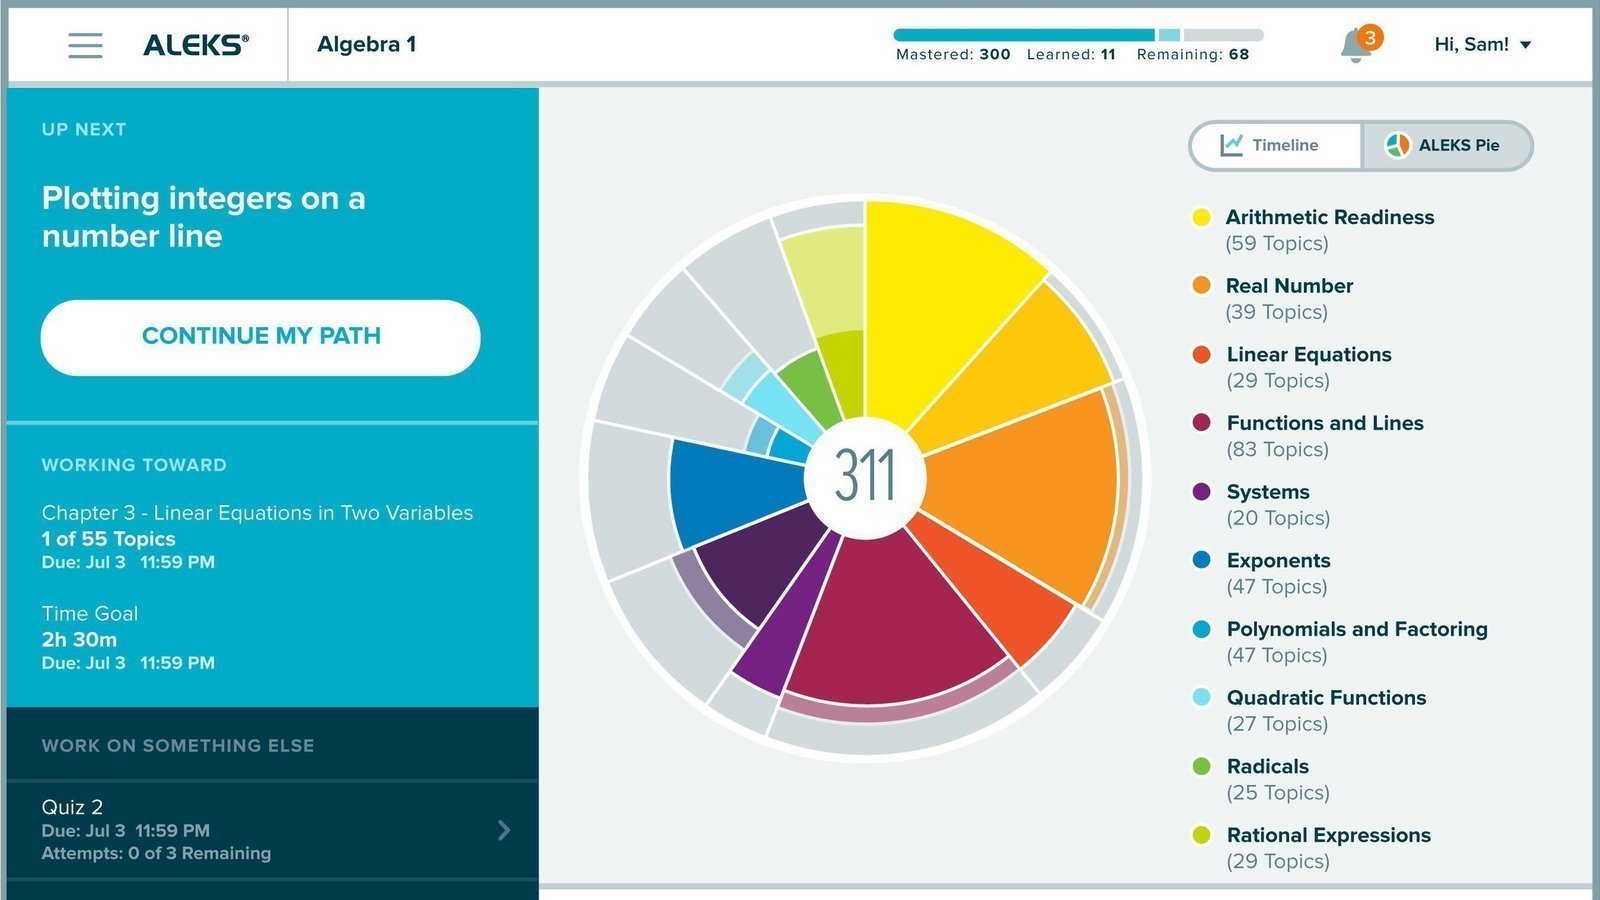Screen dimensions: 1600x900
Task: Switch the view toggle to ALEKS Pie
Action: (x=1446, y=146)
